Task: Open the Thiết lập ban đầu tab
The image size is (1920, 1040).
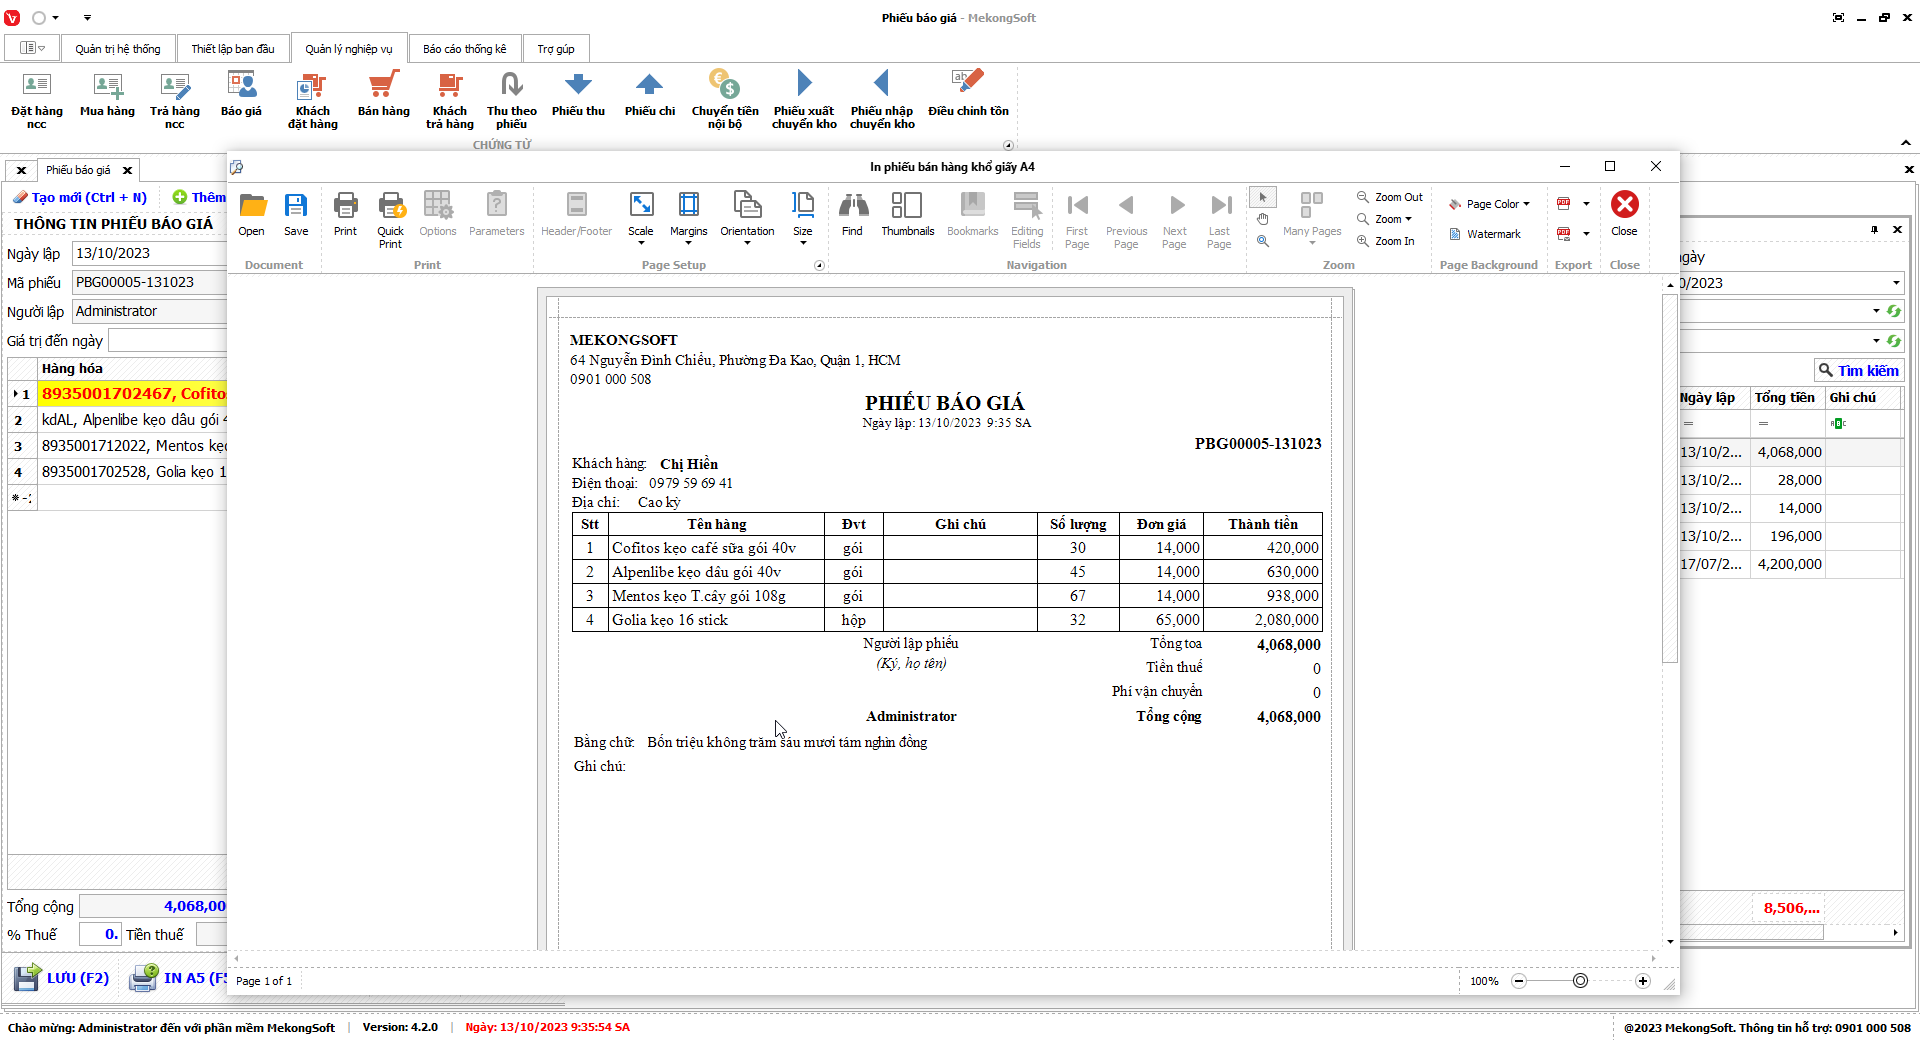Action: click(233, 49)
